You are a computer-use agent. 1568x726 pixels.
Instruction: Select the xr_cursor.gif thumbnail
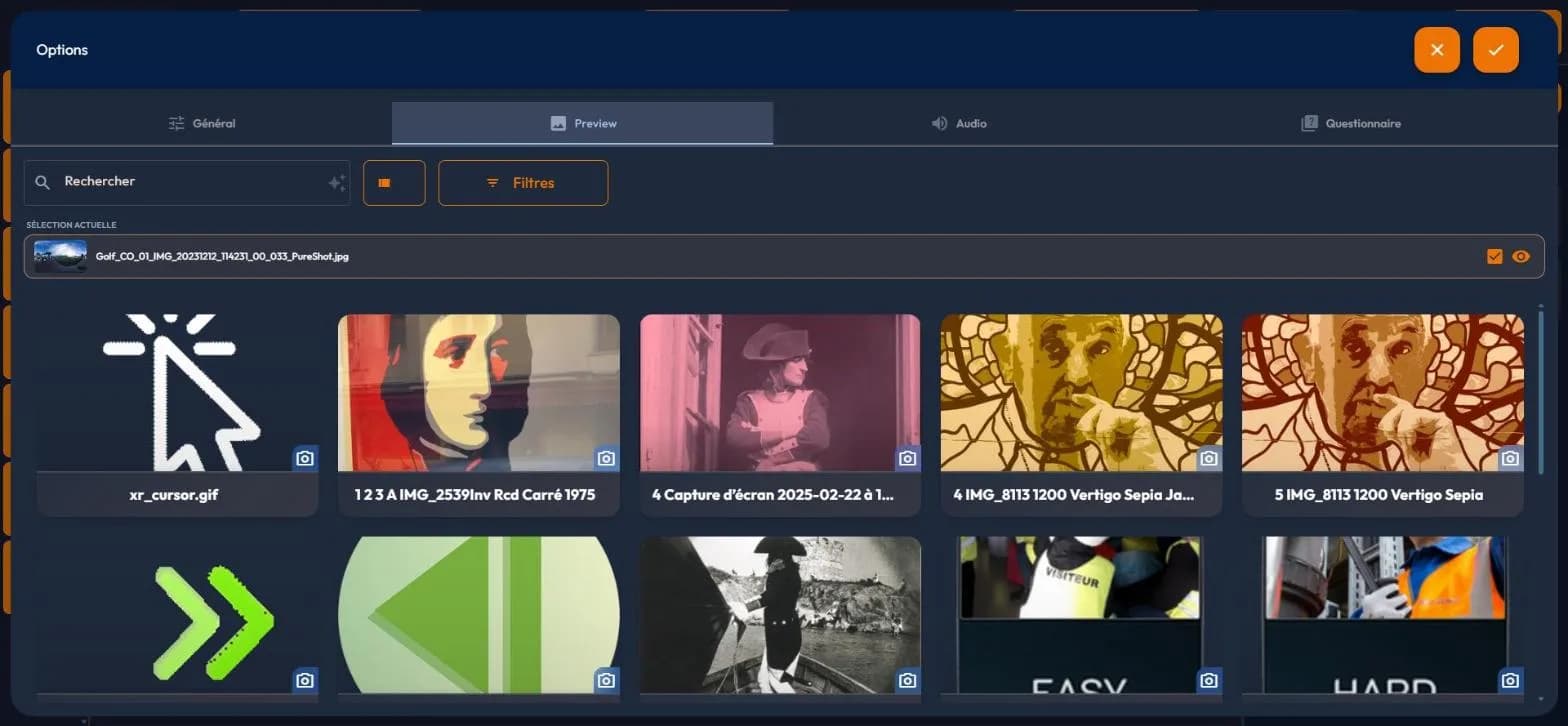pos(177,393)
